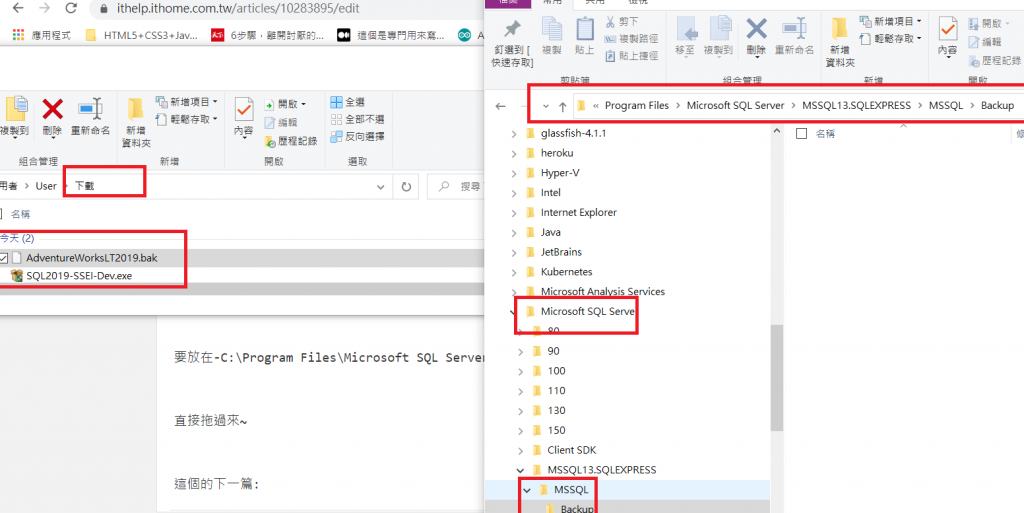Click Pin to Quick Access (釘選到快速存取) in the Backup window

pyautogui.click(x=513, y=43)
